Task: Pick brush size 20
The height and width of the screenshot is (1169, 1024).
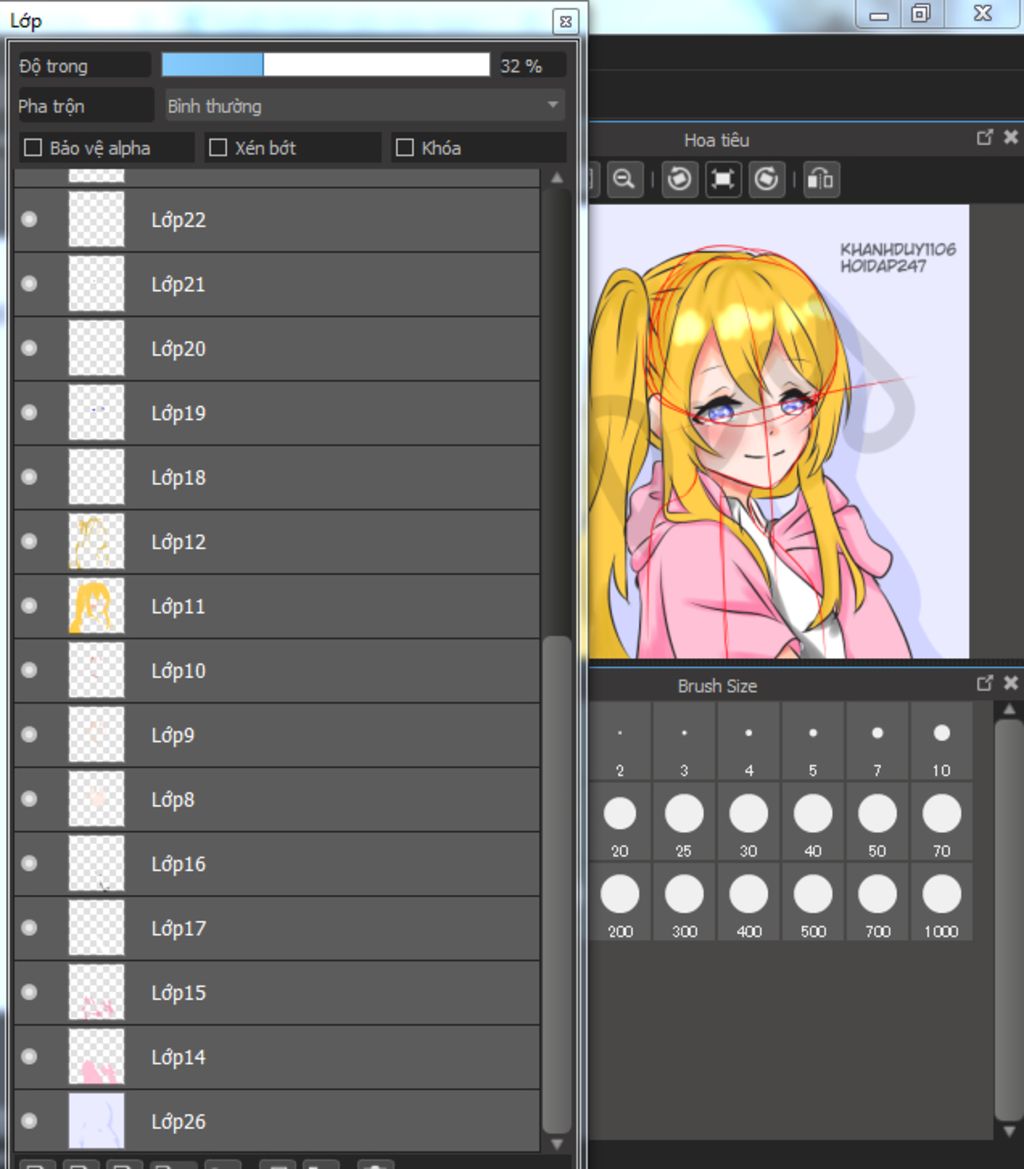Action: click(x=619, y=822)
